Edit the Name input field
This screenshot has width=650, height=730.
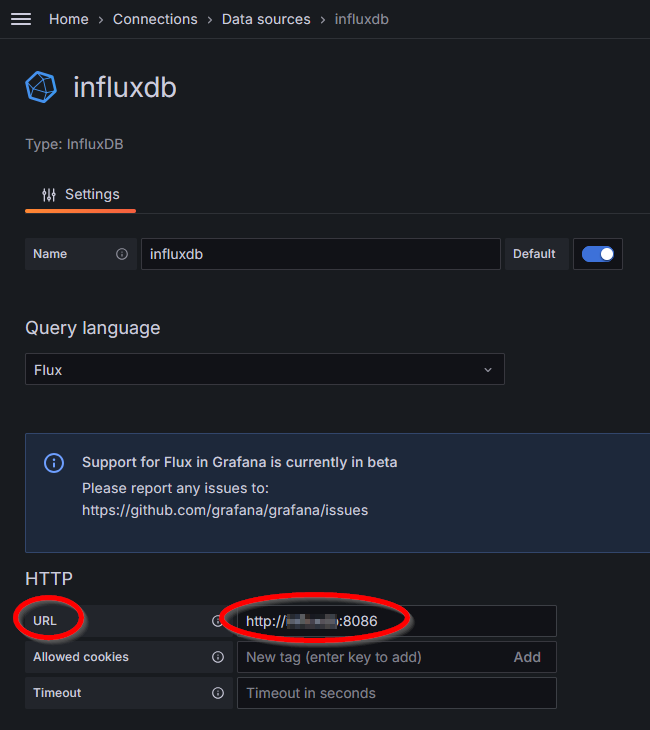pyautogui.click(x=321, y=254)
